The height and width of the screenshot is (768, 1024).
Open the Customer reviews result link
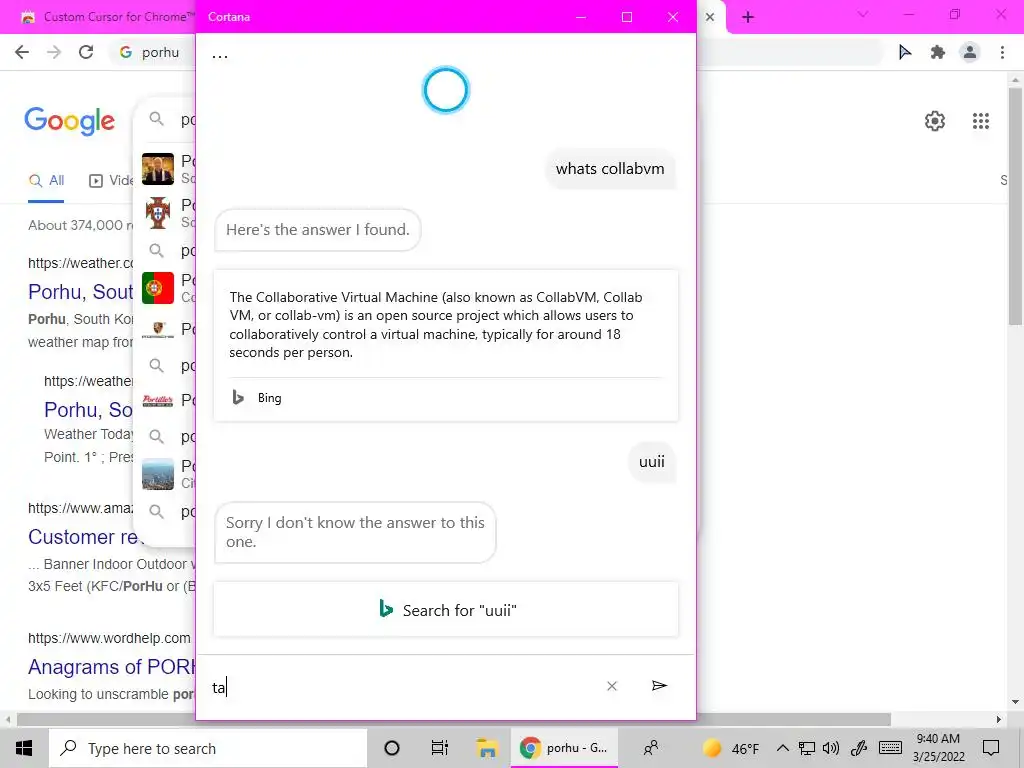click(84, 537)
